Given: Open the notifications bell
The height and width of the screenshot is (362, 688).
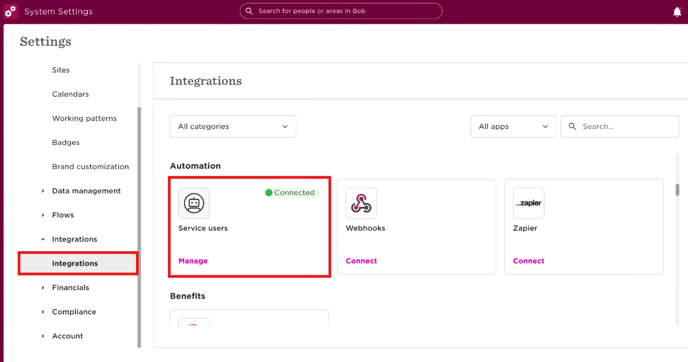Looking at the screenshot, I should 677,12.
